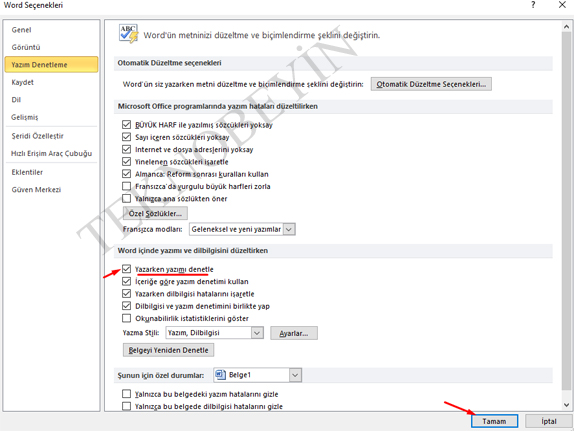Select Hızlı Erişim Araç Çubuğu category
The image size is (574, 431).
[51, 153]
